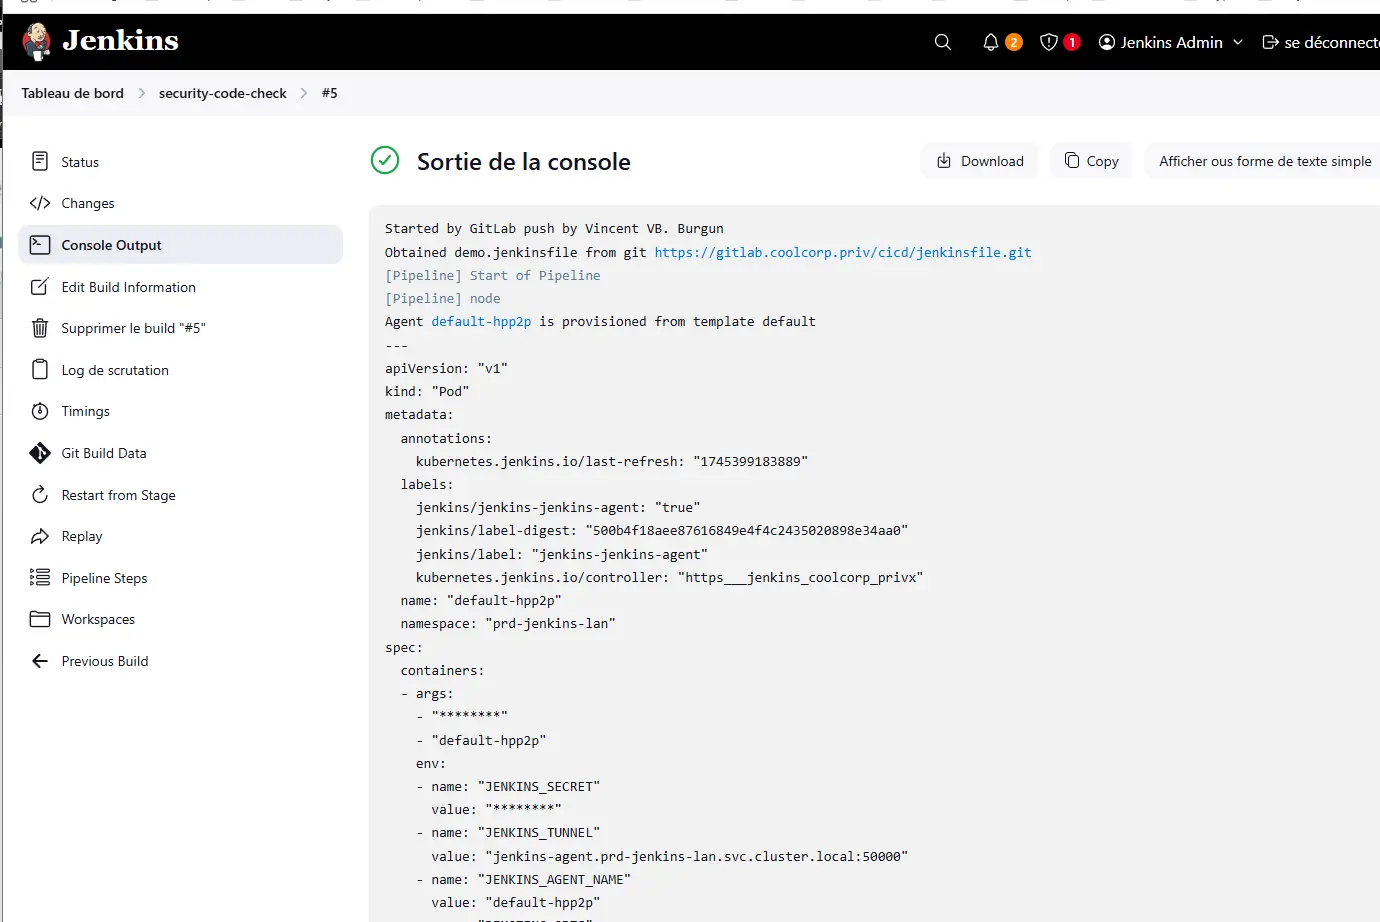The width and height of the screenshot is (1380, 922).
Task: Click the green build success checkmark
Action: point(385,160)
